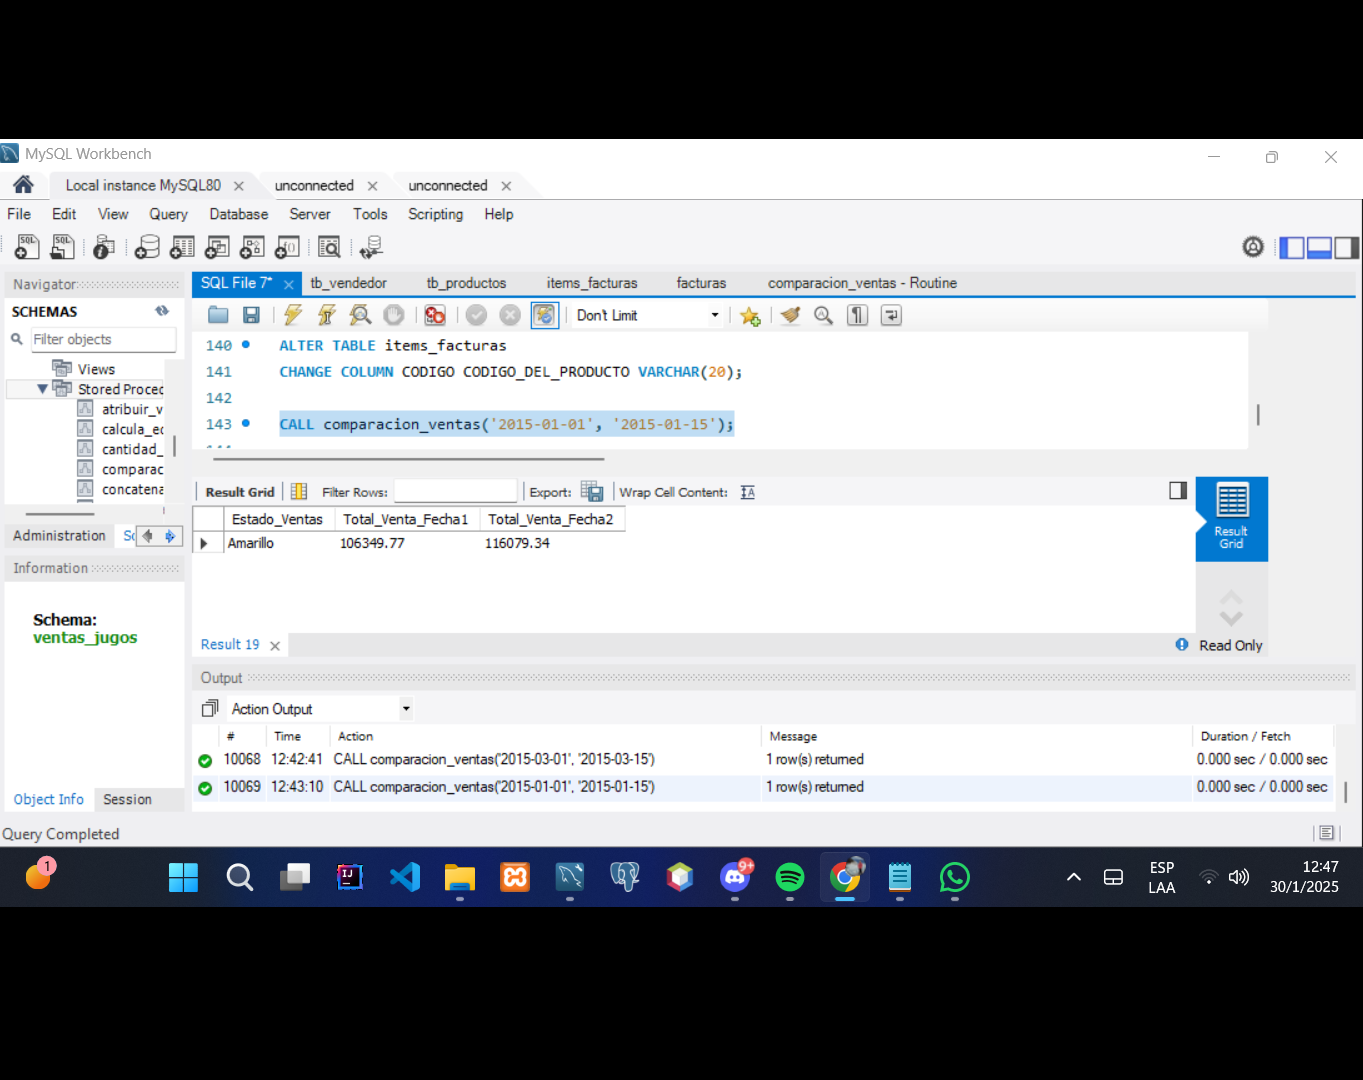Click the Amarillo cell in results
Screen dimensions: 1363x1080
[250, 543]
